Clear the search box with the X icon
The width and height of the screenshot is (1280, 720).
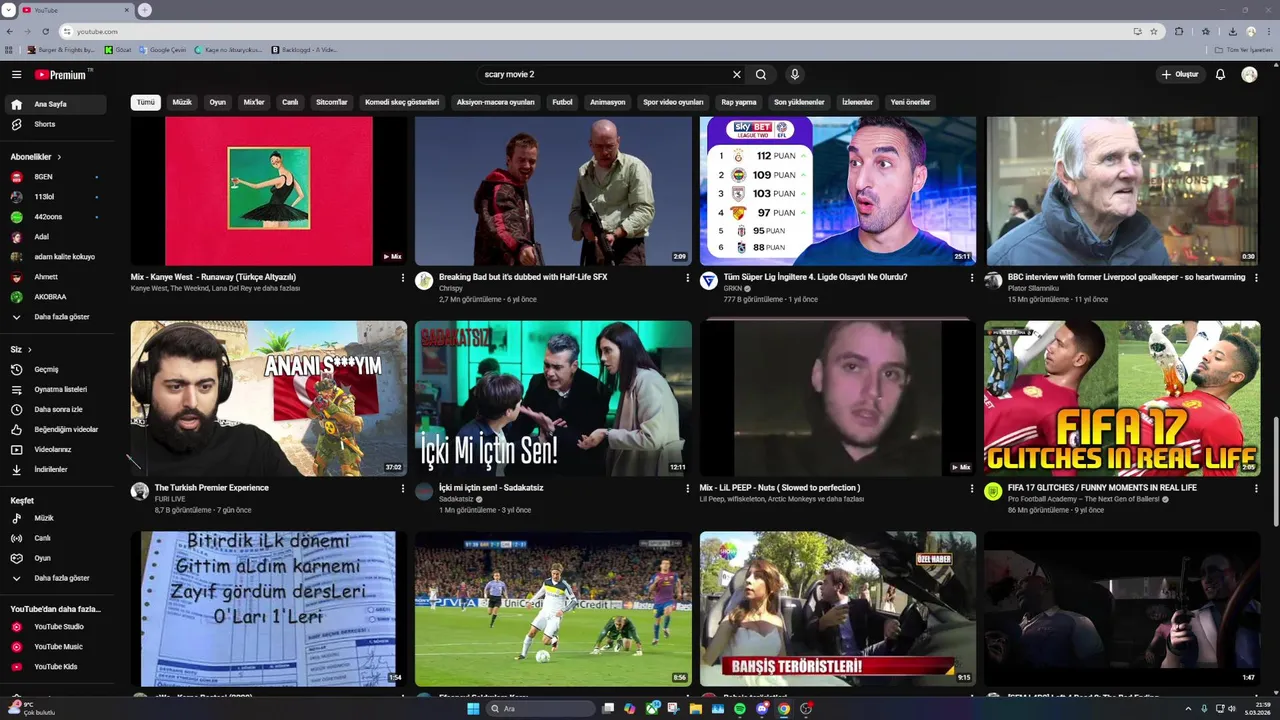pyautogui.click(x=737, y=75)
